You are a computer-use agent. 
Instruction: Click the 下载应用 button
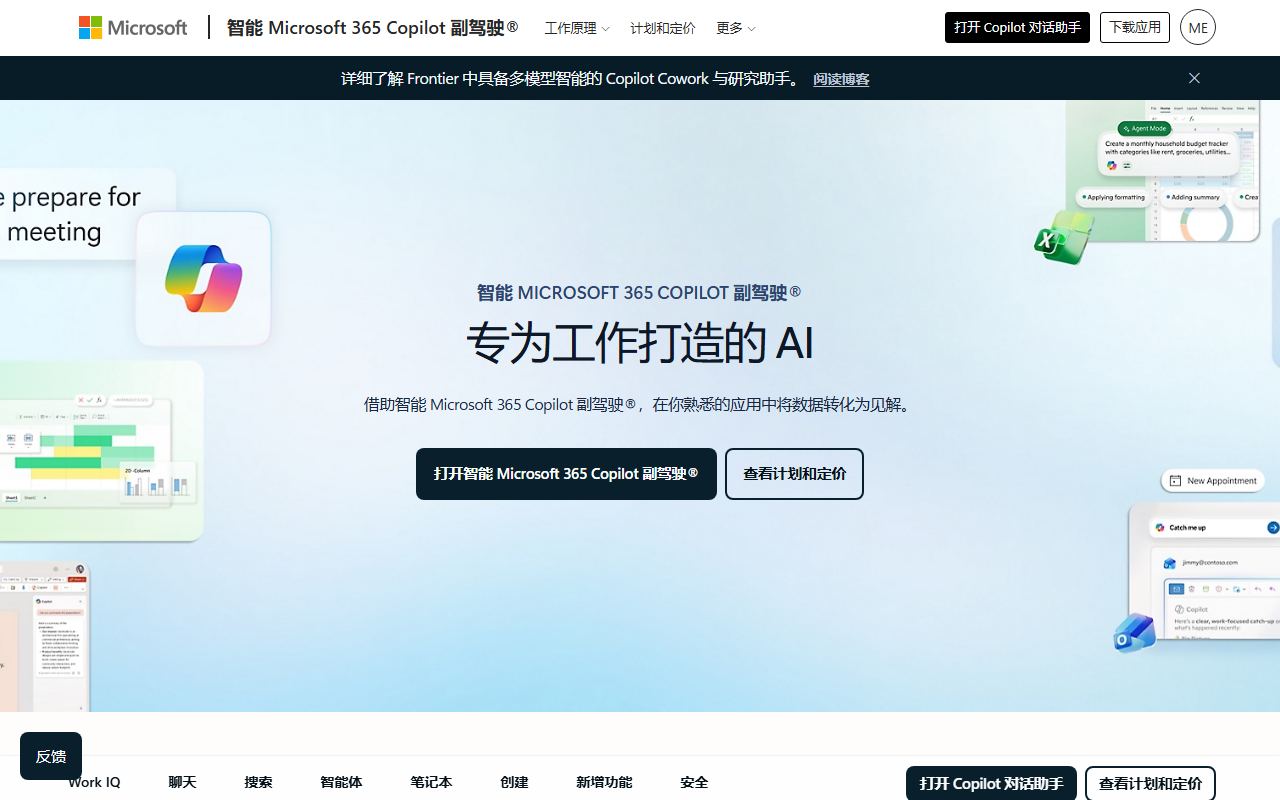tap(1135, 27)
